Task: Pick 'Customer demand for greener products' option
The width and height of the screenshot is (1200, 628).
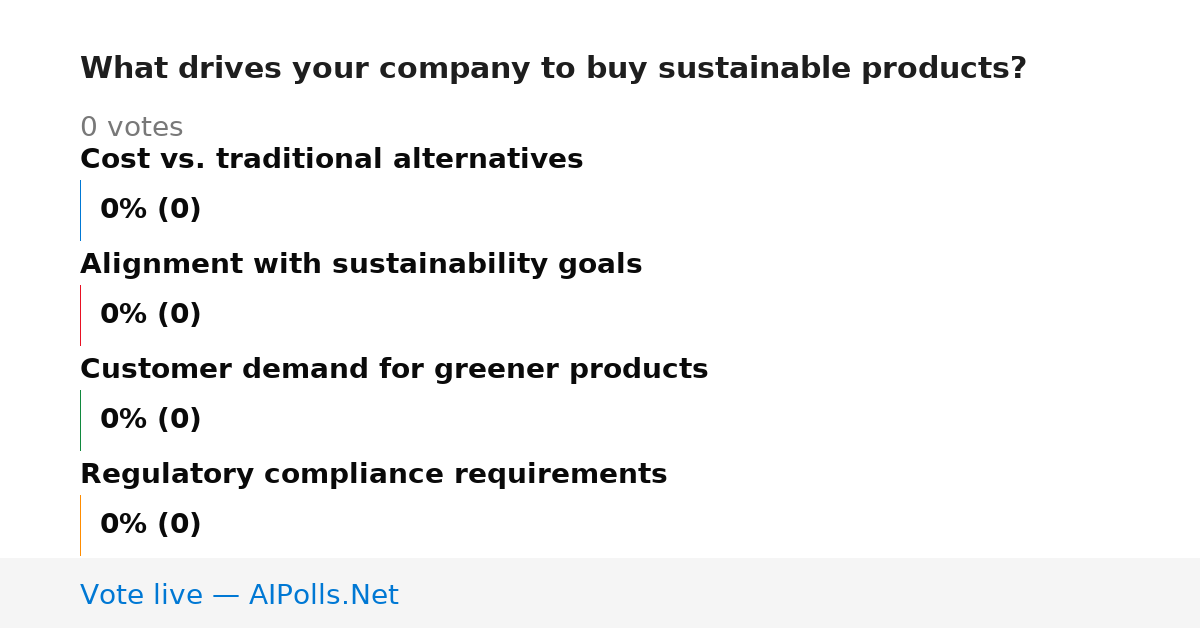Action: [x=394, y=369]
